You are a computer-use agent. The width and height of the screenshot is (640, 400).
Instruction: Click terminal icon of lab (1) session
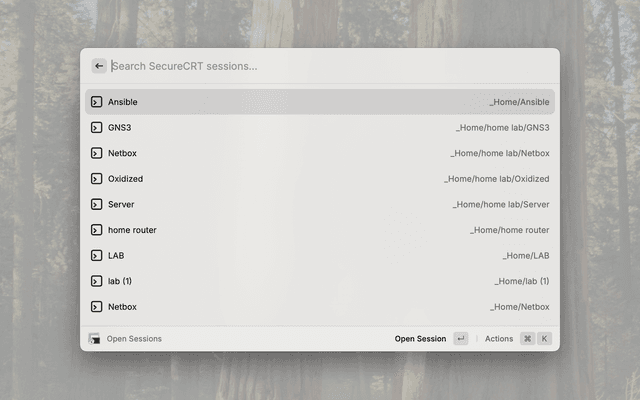coord(96,281)
